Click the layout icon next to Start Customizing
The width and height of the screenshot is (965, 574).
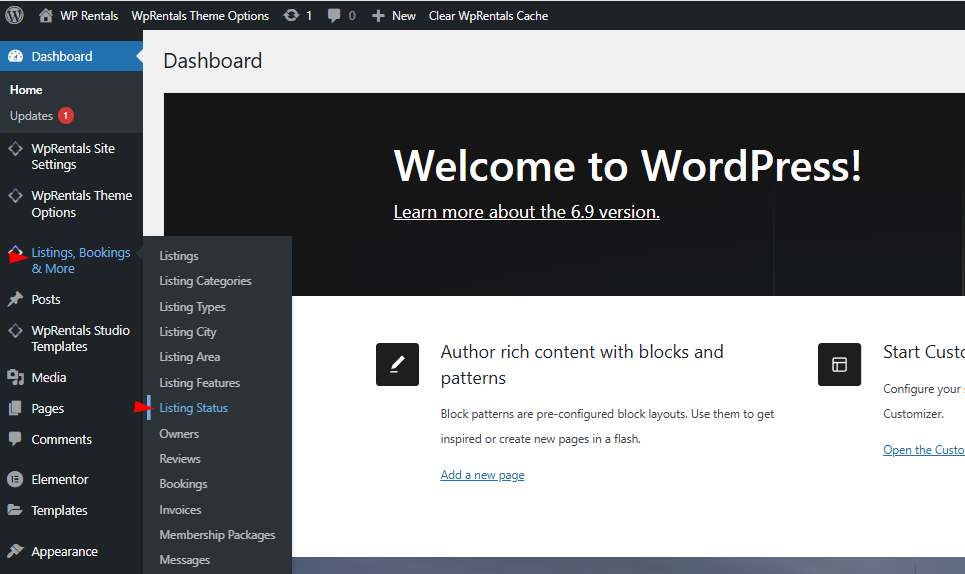click(x=839, y=364)
